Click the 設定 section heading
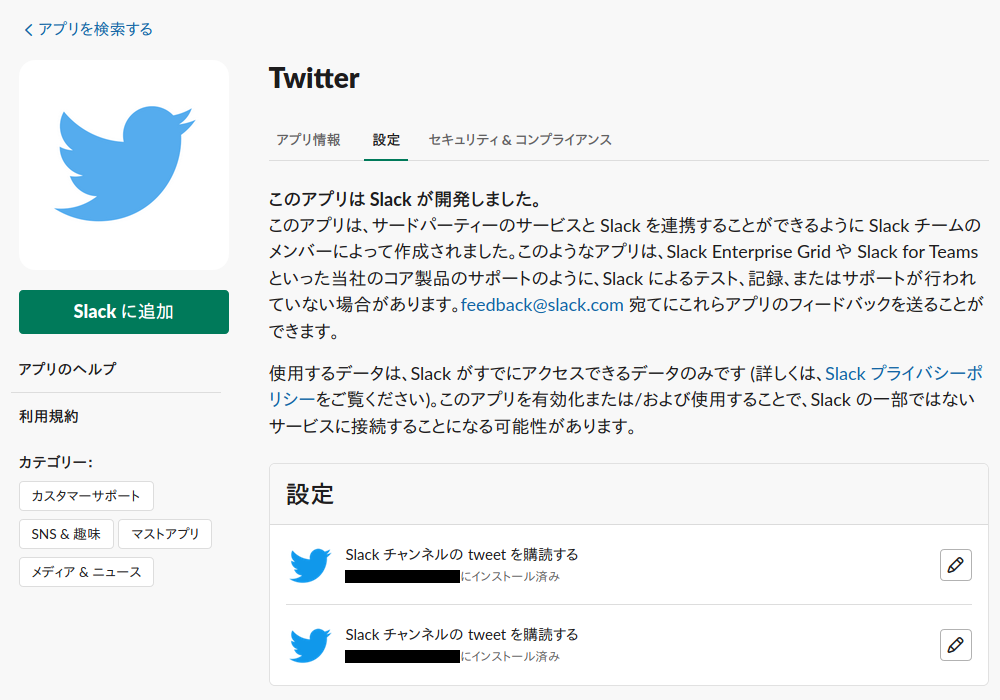The width and height of the screenshot is (1000, 700). (310, 494)
